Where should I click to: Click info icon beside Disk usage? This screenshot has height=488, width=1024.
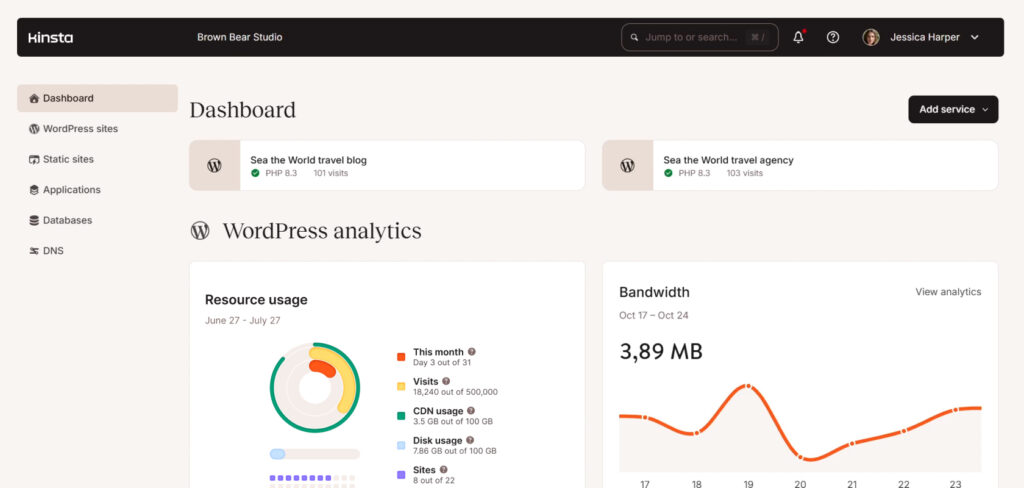click(470, 439)
